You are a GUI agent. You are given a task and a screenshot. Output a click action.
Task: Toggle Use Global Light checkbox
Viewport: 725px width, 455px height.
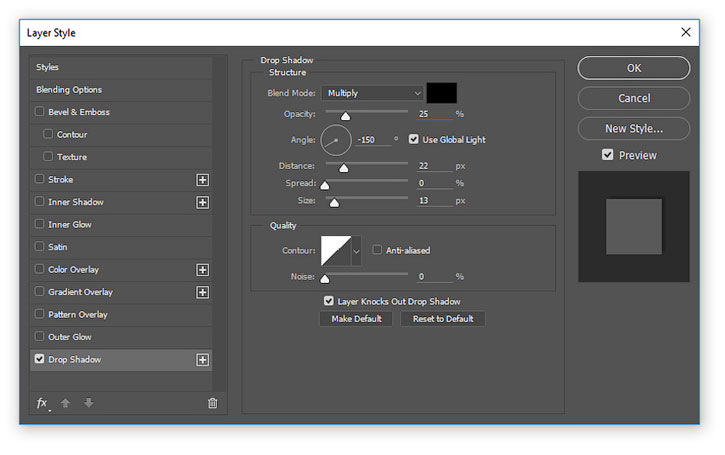[414, 139]
